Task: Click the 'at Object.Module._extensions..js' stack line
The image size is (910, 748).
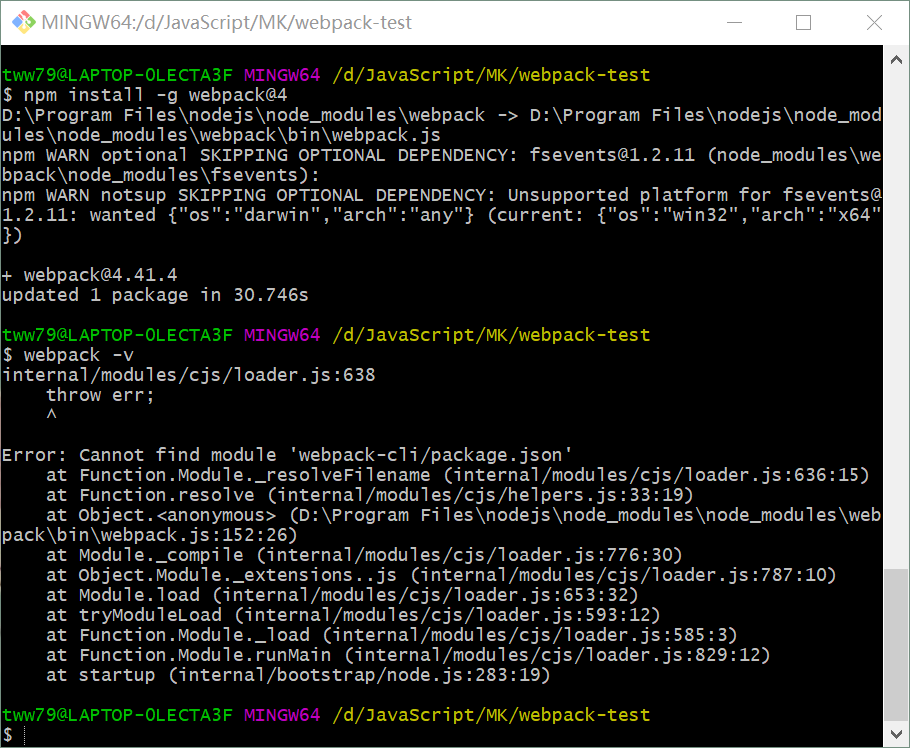Action: 441,575
